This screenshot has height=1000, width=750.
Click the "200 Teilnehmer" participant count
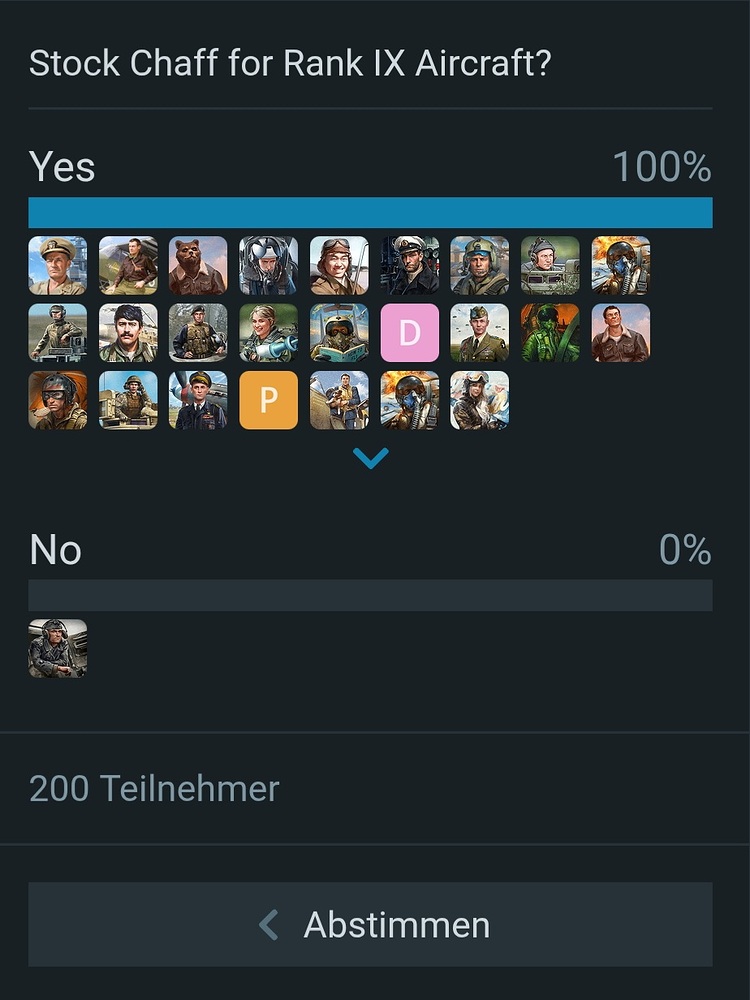(x=154, y=789)
